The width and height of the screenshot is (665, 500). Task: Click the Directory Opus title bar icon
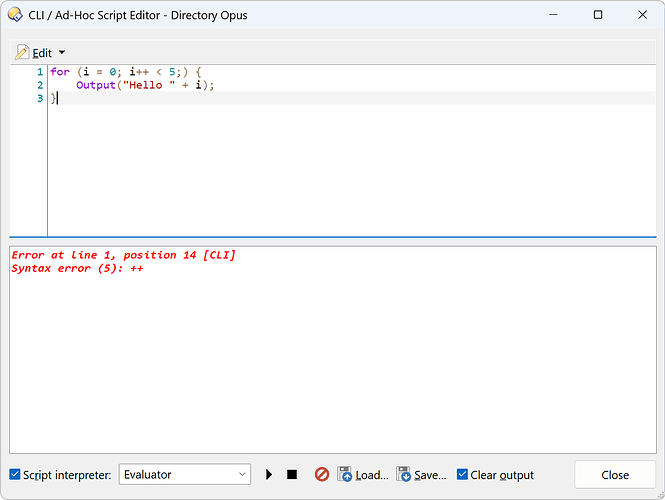[x=14, y=15]
